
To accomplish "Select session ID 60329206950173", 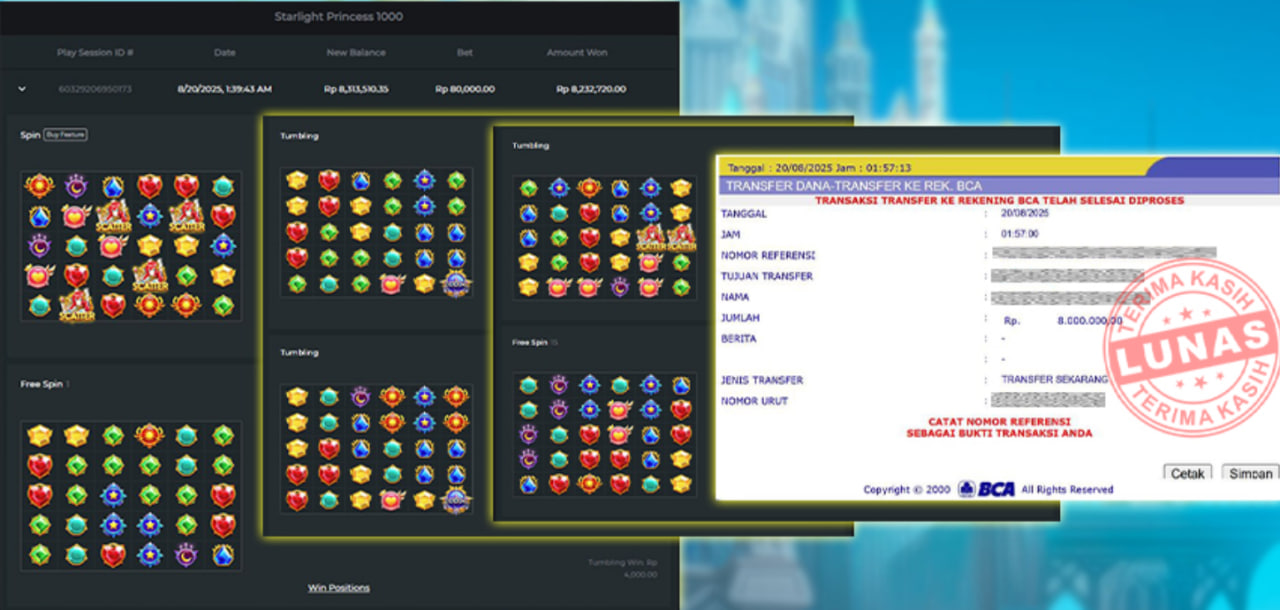I will [95, 89].
